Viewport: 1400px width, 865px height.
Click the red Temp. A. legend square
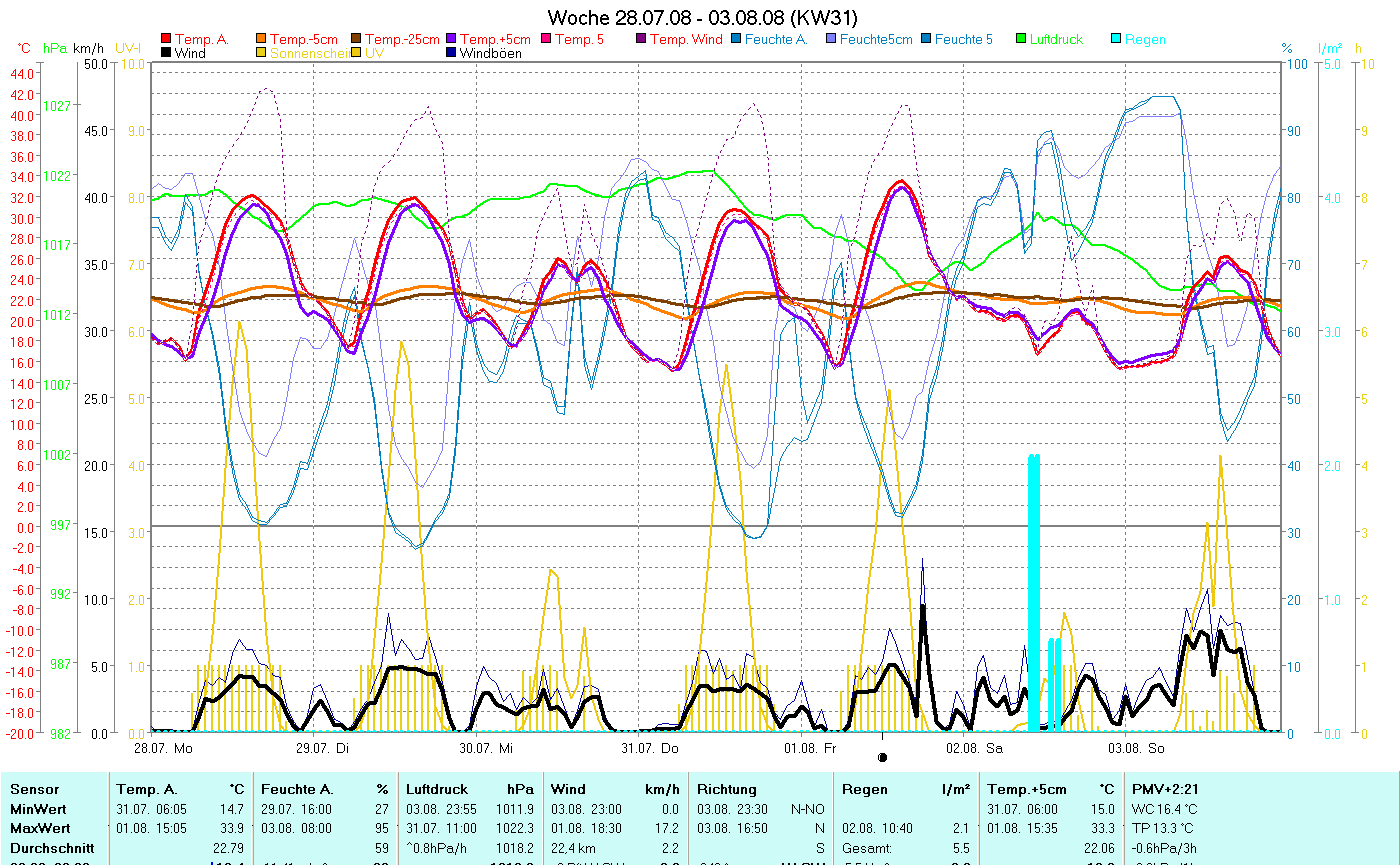pos(166,40)
